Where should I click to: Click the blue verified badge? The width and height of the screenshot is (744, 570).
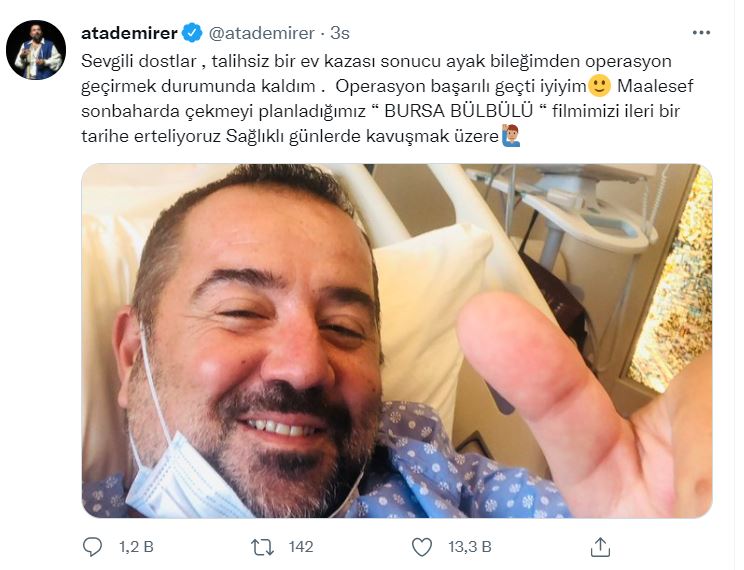pos(192,33)
